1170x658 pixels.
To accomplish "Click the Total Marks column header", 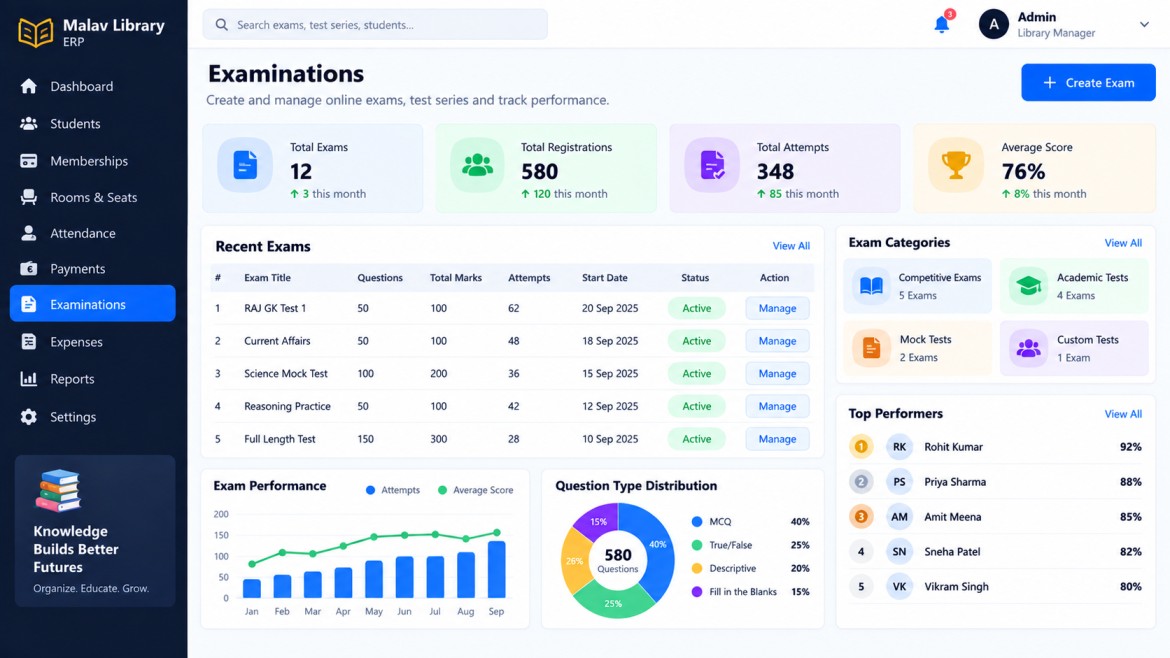I will [x=456, y=278].
